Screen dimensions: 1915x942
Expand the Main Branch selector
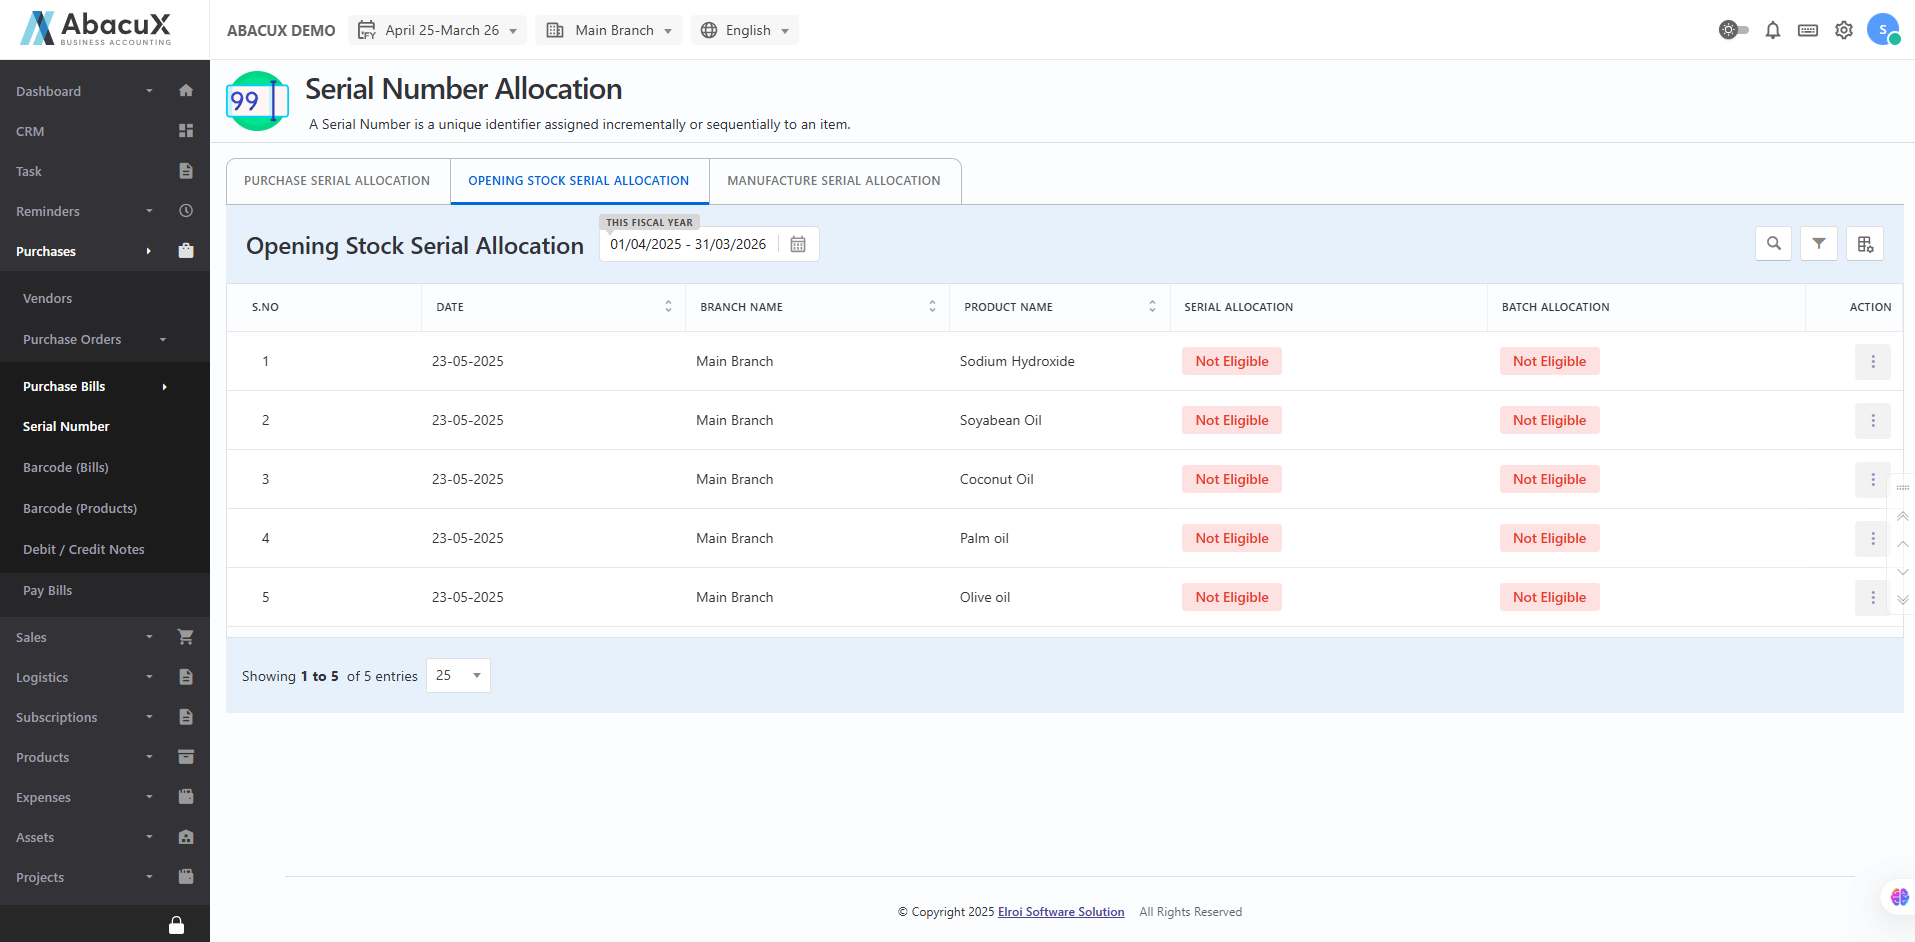[x=608, y=30]
